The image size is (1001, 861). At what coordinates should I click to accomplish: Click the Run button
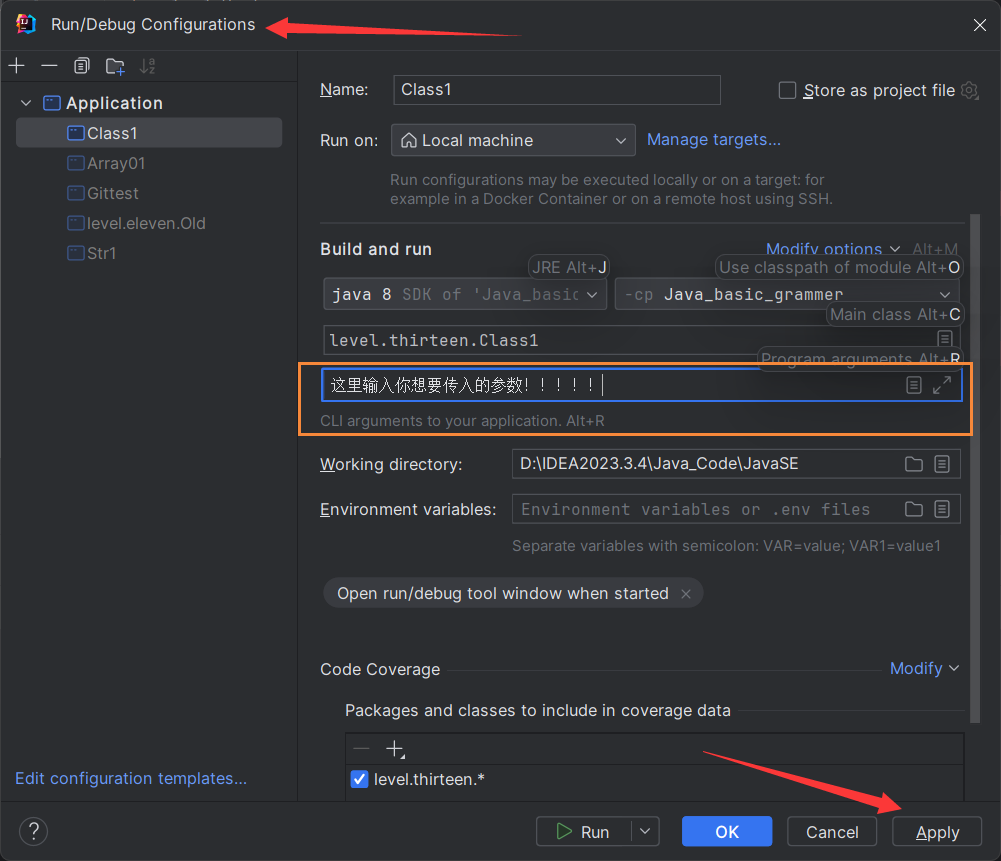coord(583,831)
